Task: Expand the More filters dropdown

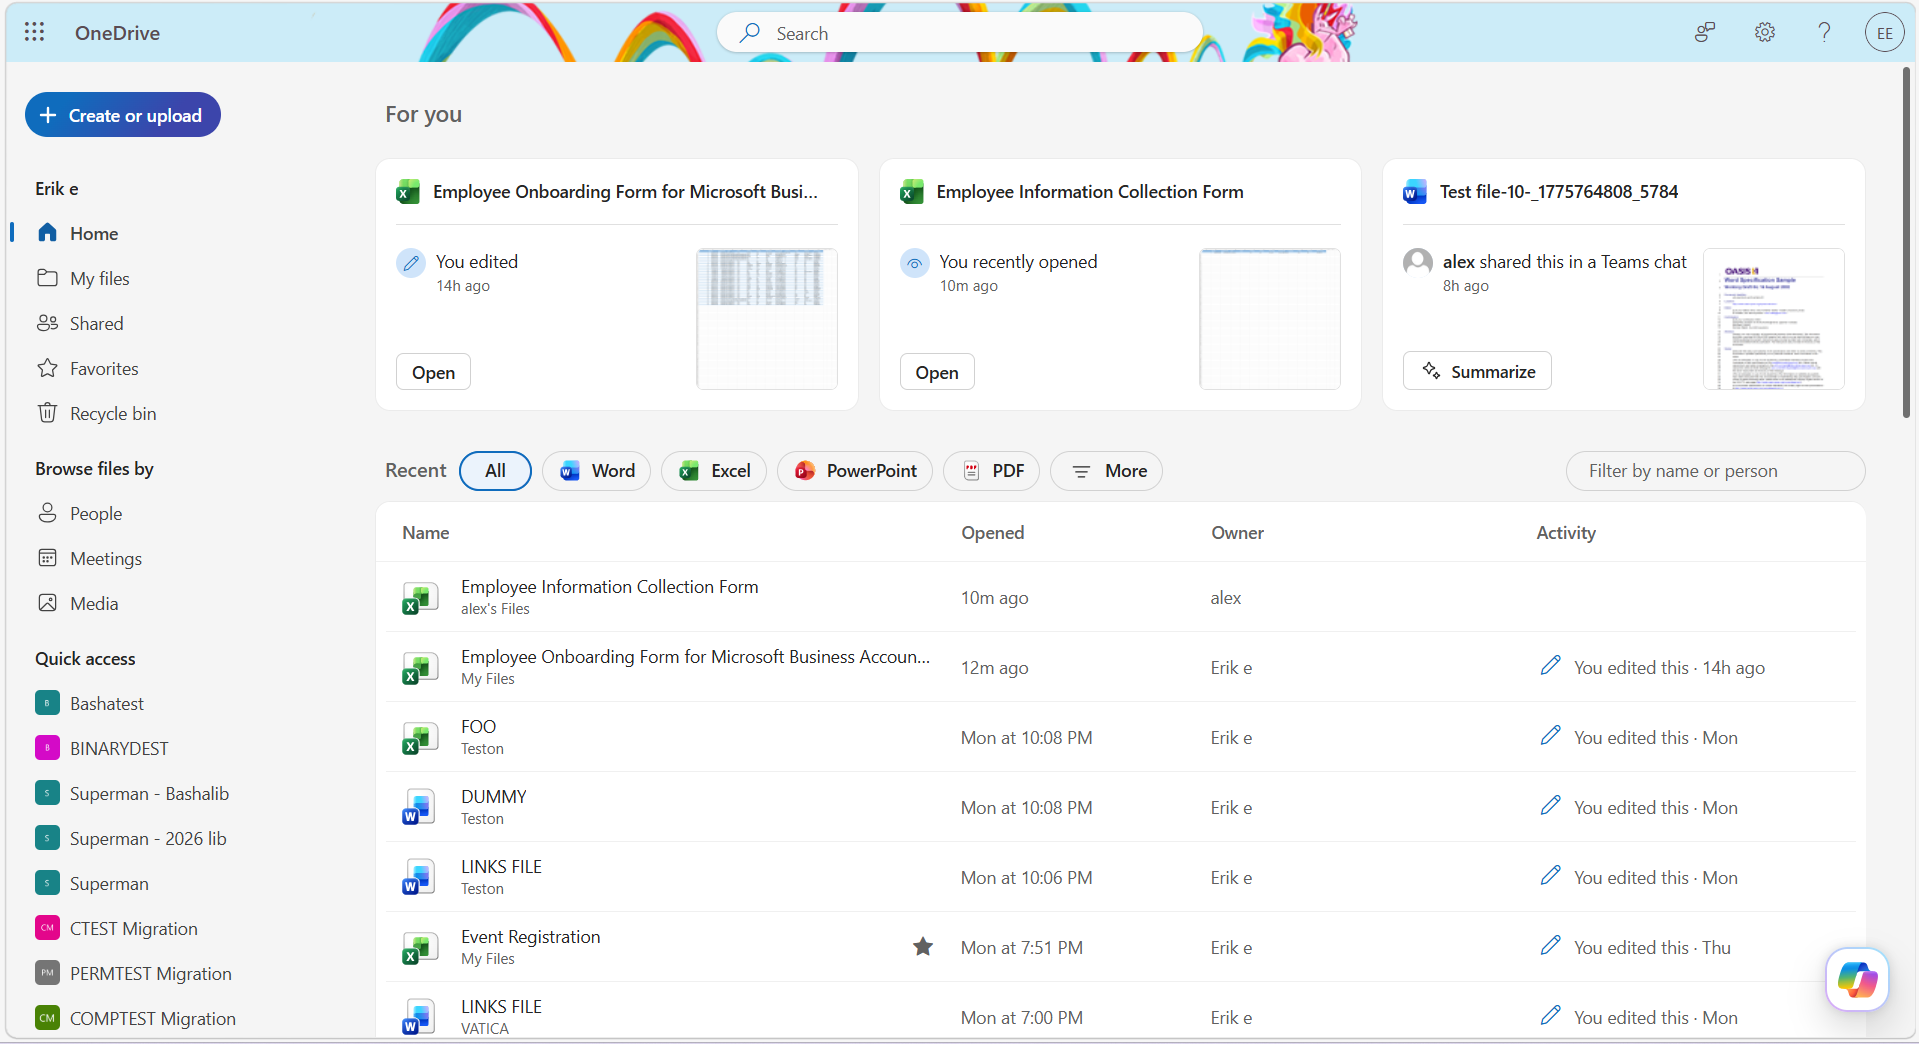Action: tap(1106, 471)
